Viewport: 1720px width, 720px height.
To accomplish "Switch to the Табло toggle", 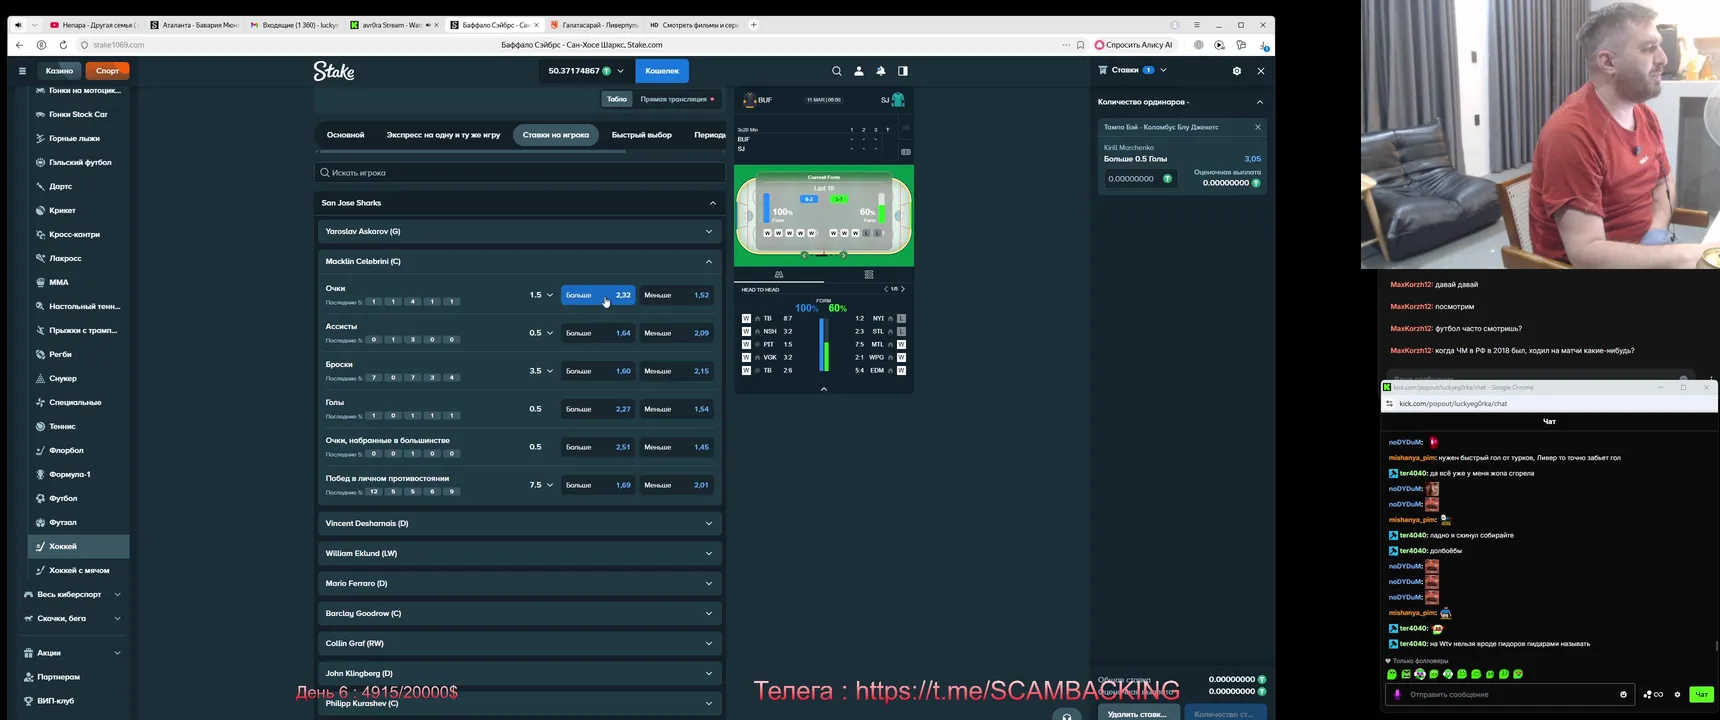I will pos(617,99).
